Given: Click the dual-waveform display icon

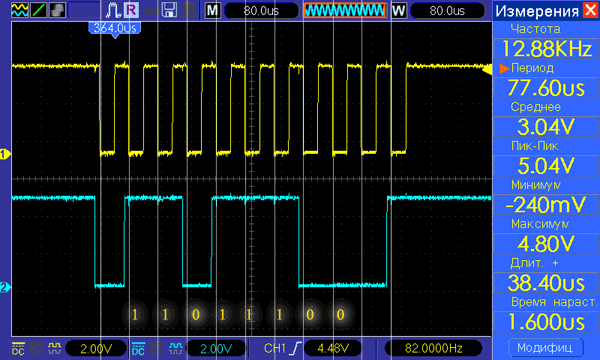Looking at the screenshot, I should coord(20,10).
